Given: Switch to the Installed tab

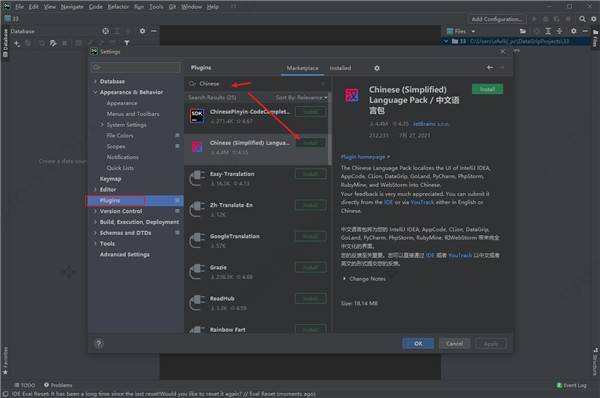Looking at the screenshot, I should 340,68.
